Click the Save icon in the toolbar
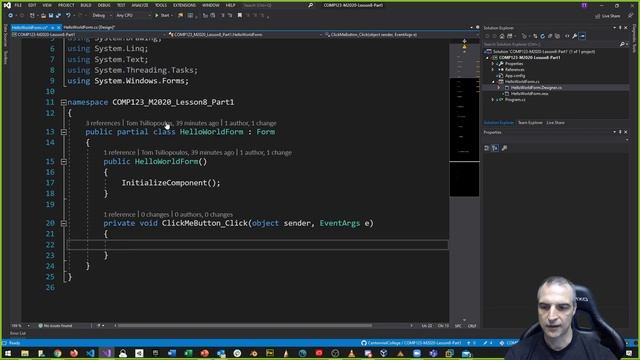 (x=51, y=16)
